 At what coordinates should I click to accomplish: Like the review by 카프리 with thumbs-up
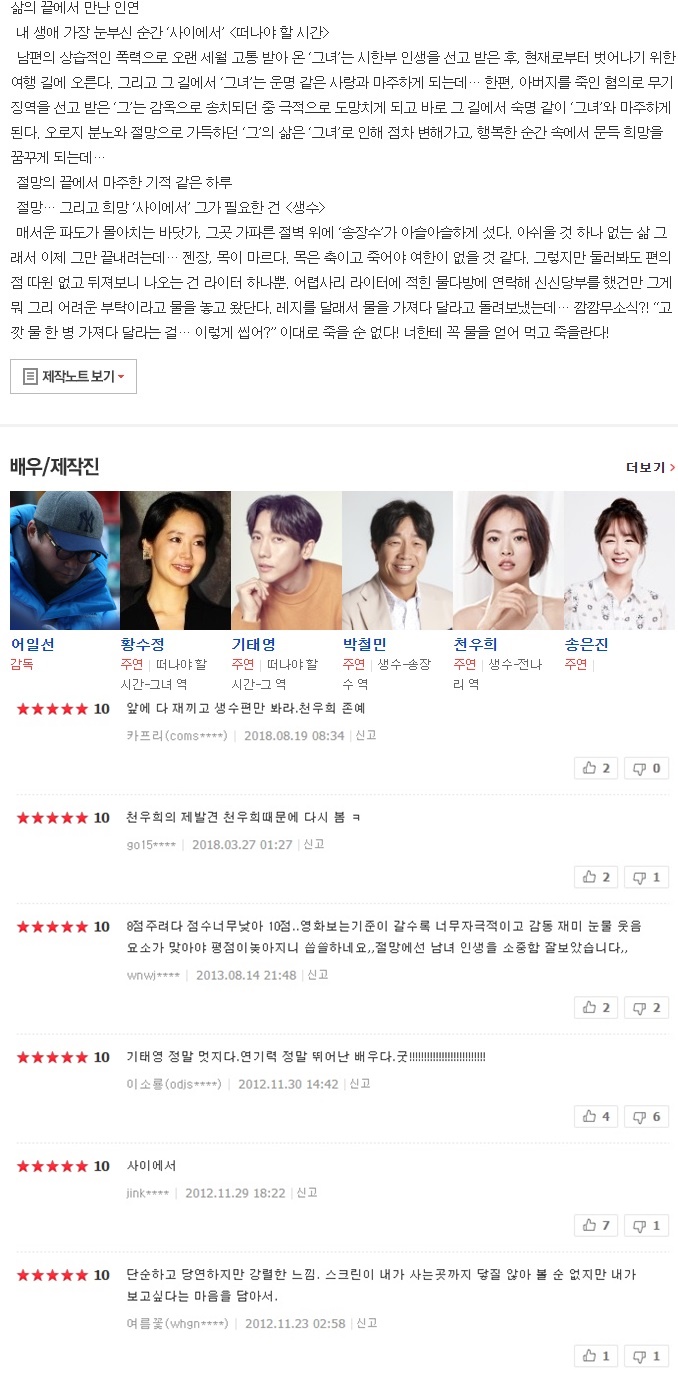tap(596, 768)
